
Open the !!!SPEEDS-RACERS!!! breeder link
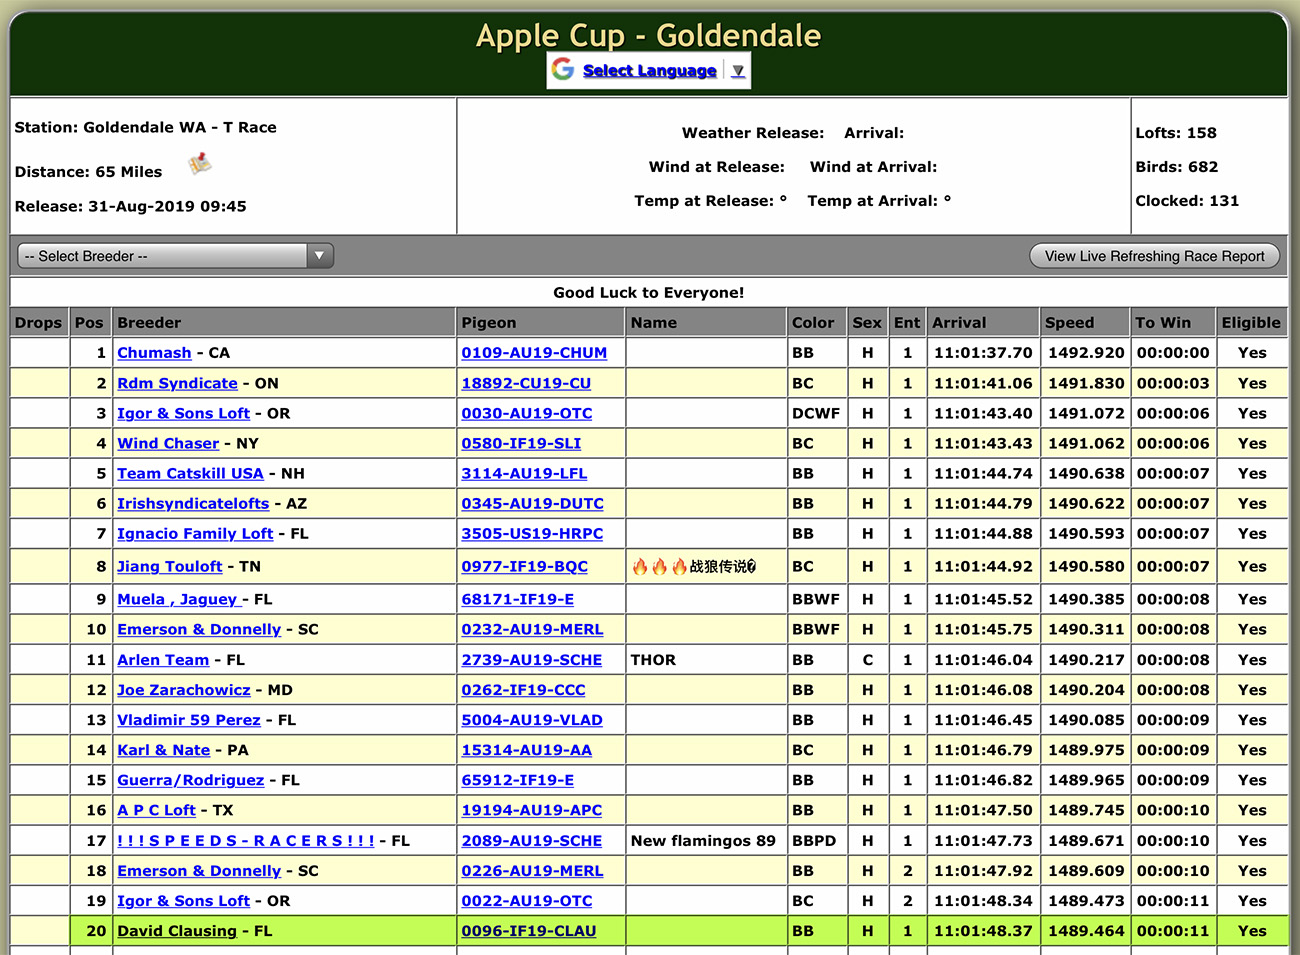point(246,841)
